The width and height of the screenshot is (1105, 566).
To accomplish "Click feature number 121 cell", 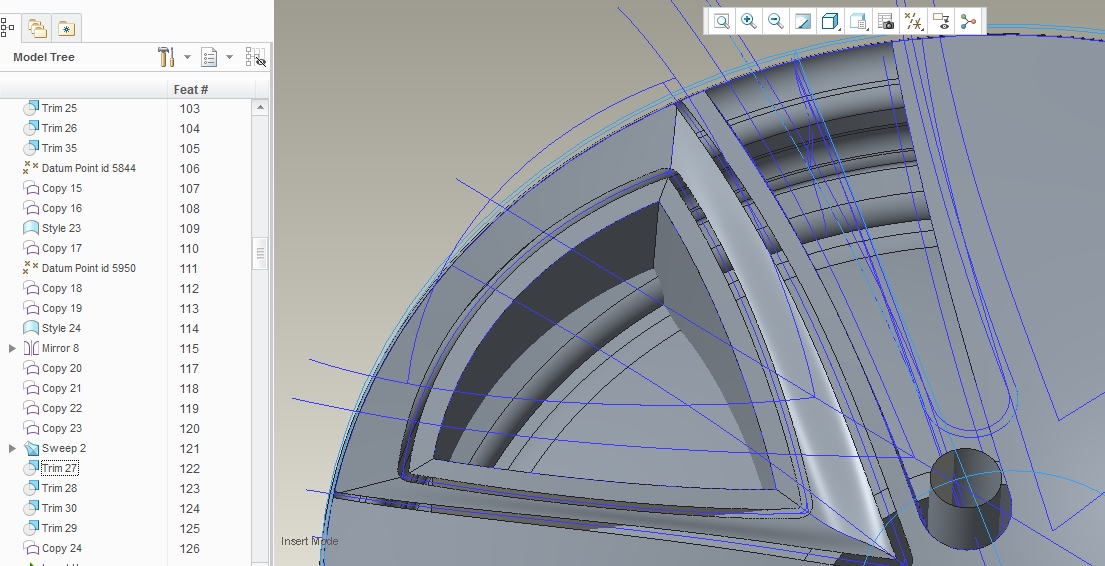I will pyautogui.click(x=190, y=448).
